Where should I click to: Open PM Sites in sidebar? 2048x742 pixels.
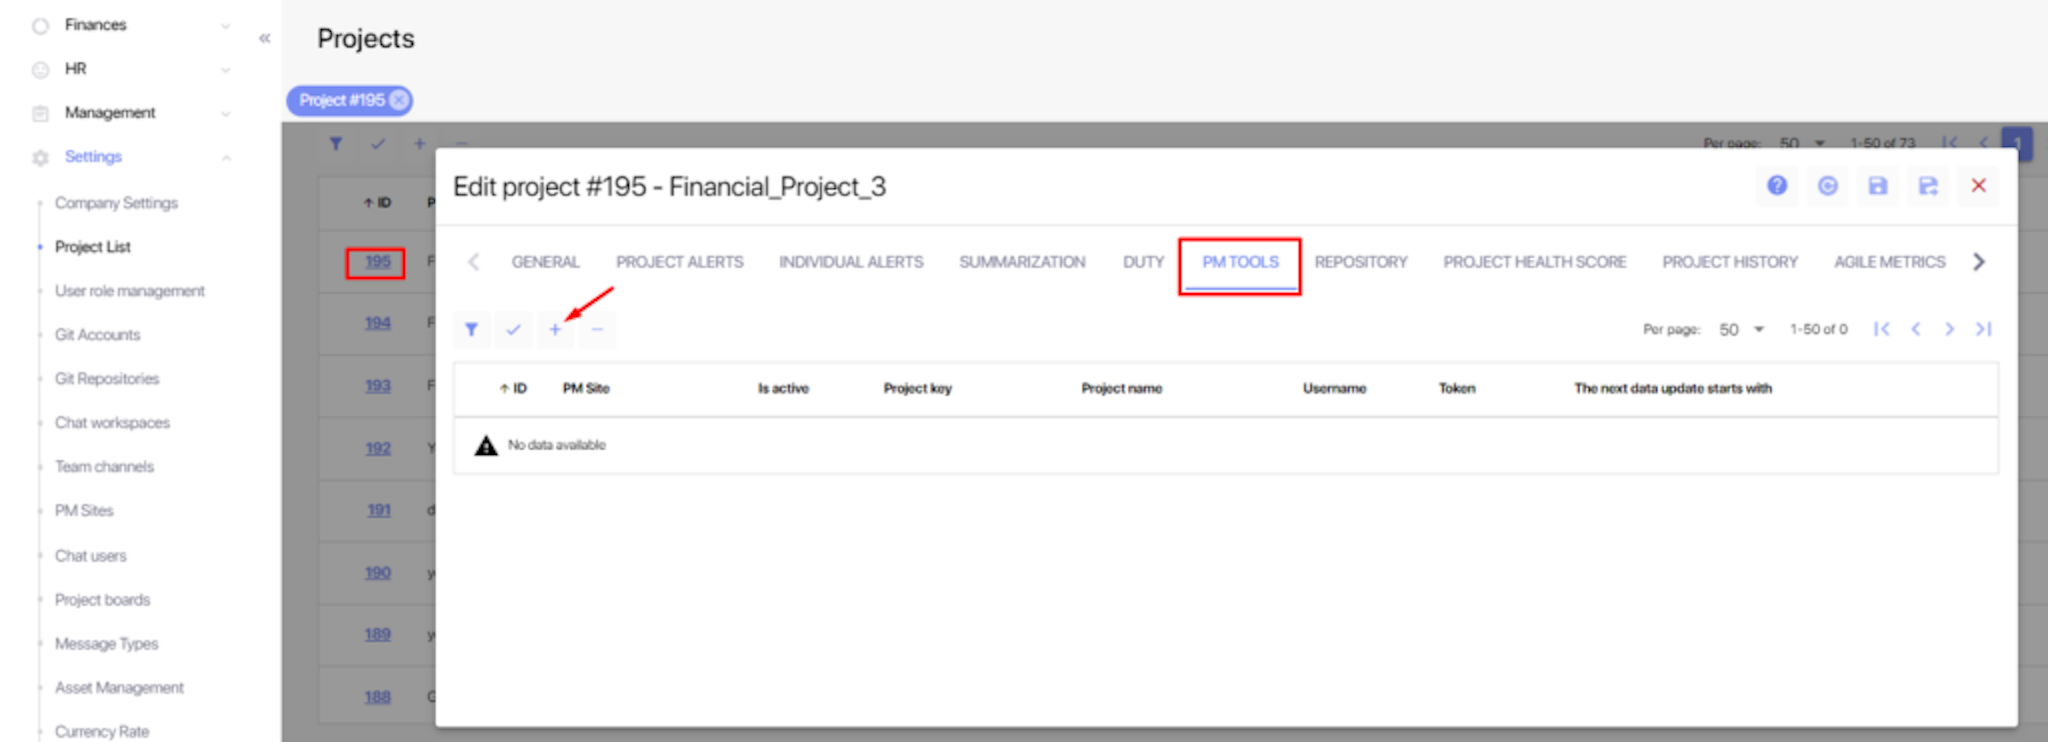[84, 511]
